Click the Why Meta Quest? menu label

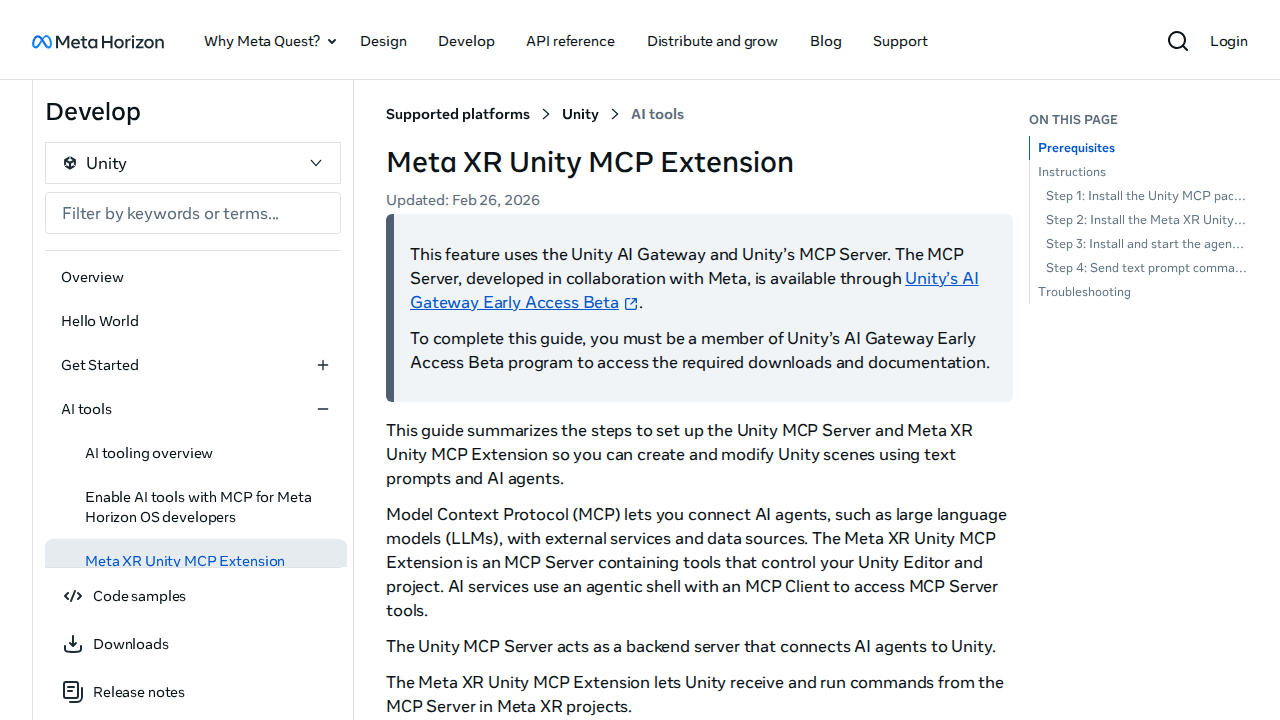click(262, 41)
